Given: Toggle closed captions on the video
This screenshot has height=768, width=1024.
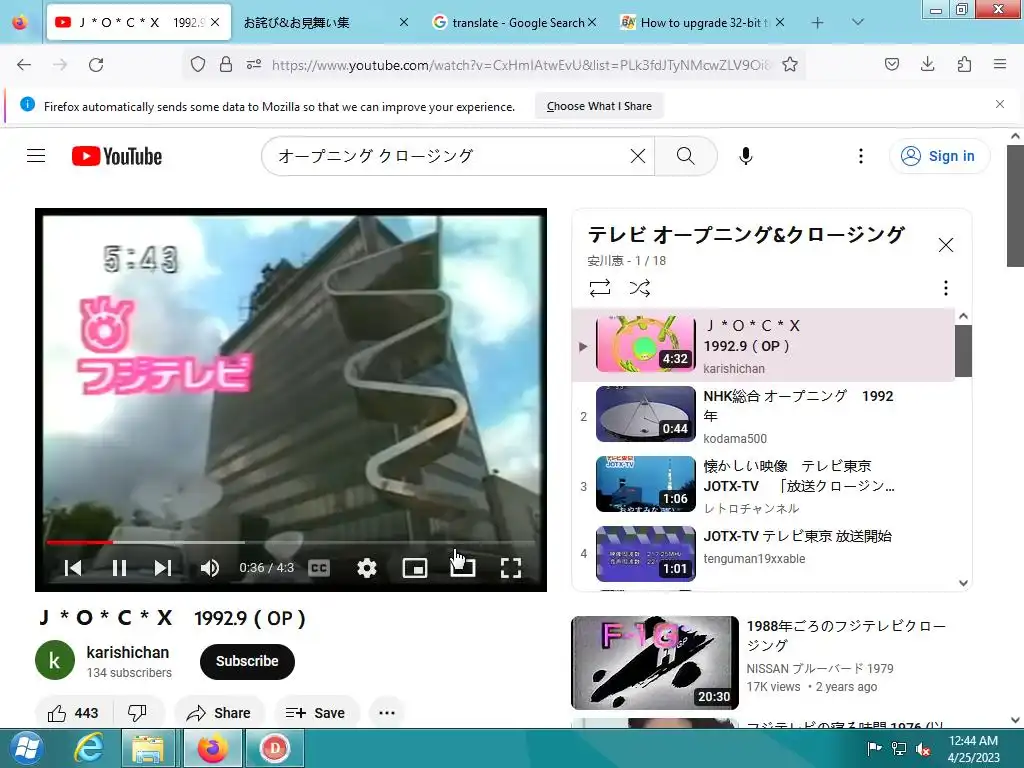Looking at the screenshot, I should pos(319,568).
